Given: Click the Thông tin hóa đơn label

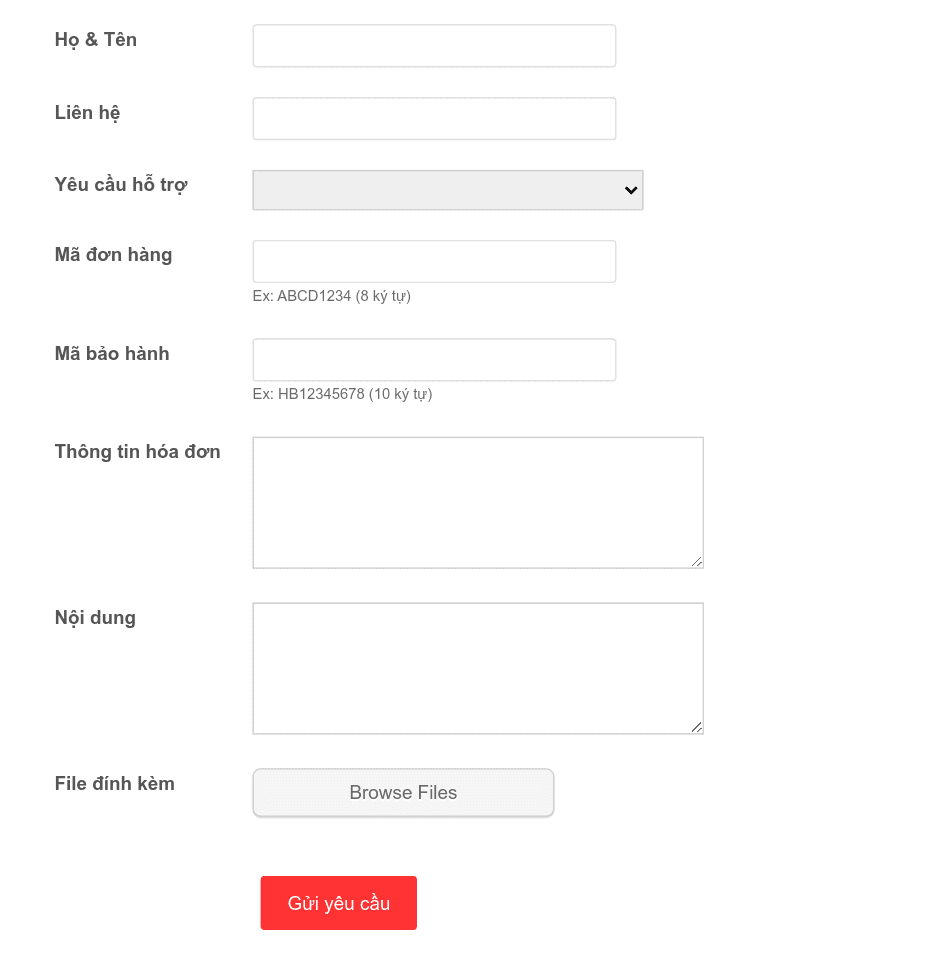Looking at the screenshot, I should [137, 452].
